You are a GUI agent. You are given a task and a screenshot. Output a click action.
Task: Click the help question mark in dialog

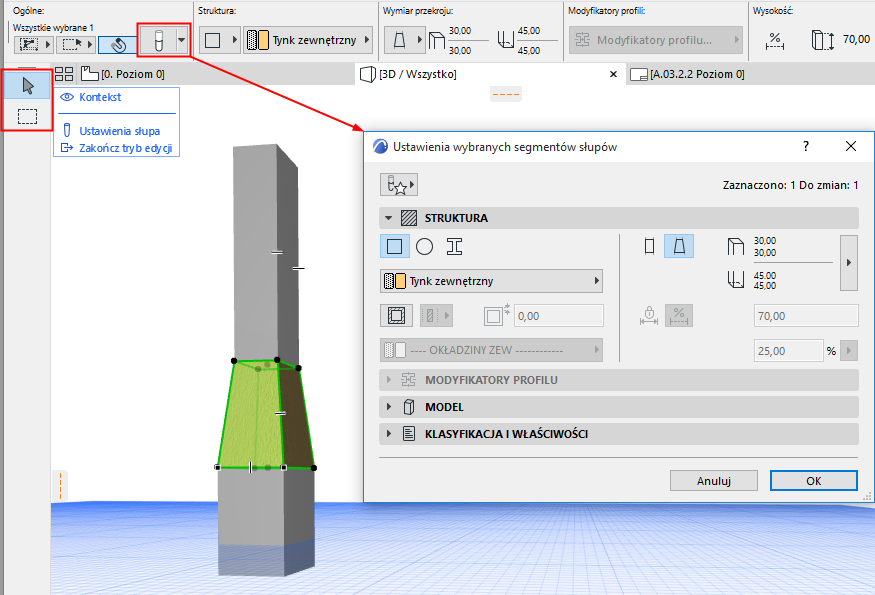point(806,146)
